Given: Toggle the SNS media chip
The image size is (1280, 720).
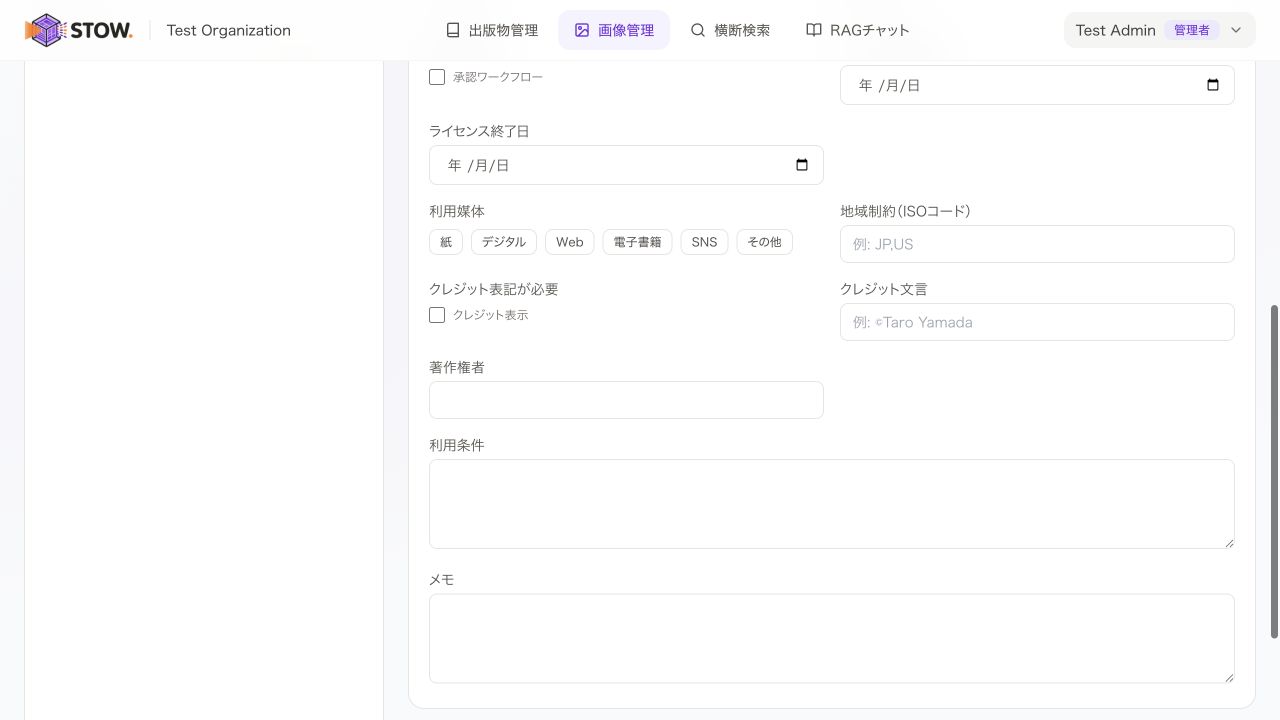Looking at the screenshot, I should pyautogui.click(x=704, y=242).
